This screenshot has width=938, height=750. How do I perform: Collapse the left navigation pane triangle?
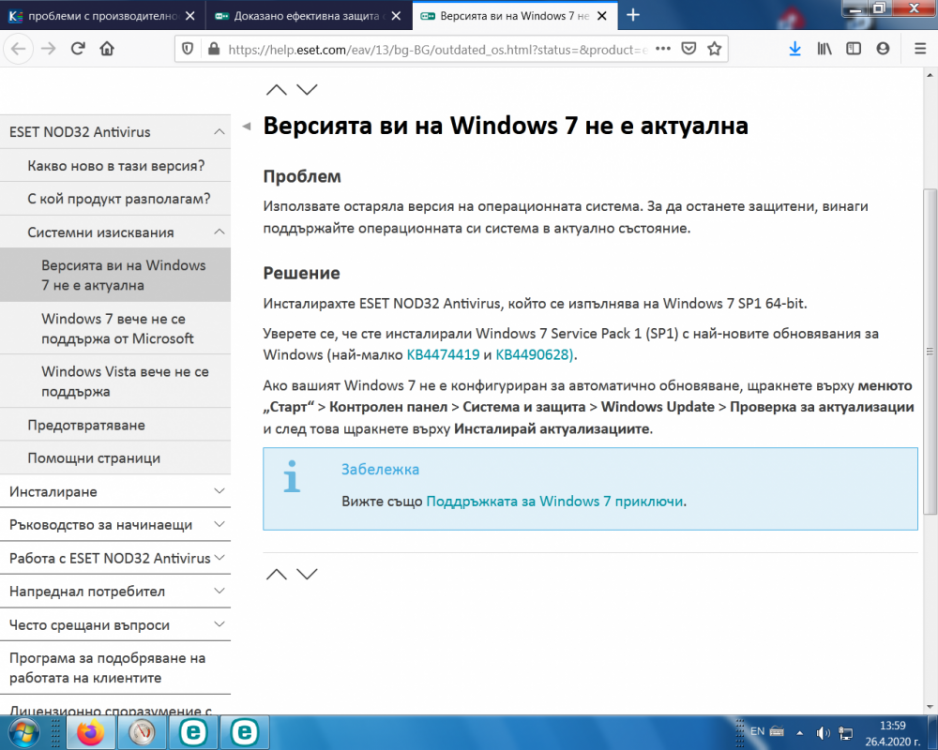coord(246,126)
